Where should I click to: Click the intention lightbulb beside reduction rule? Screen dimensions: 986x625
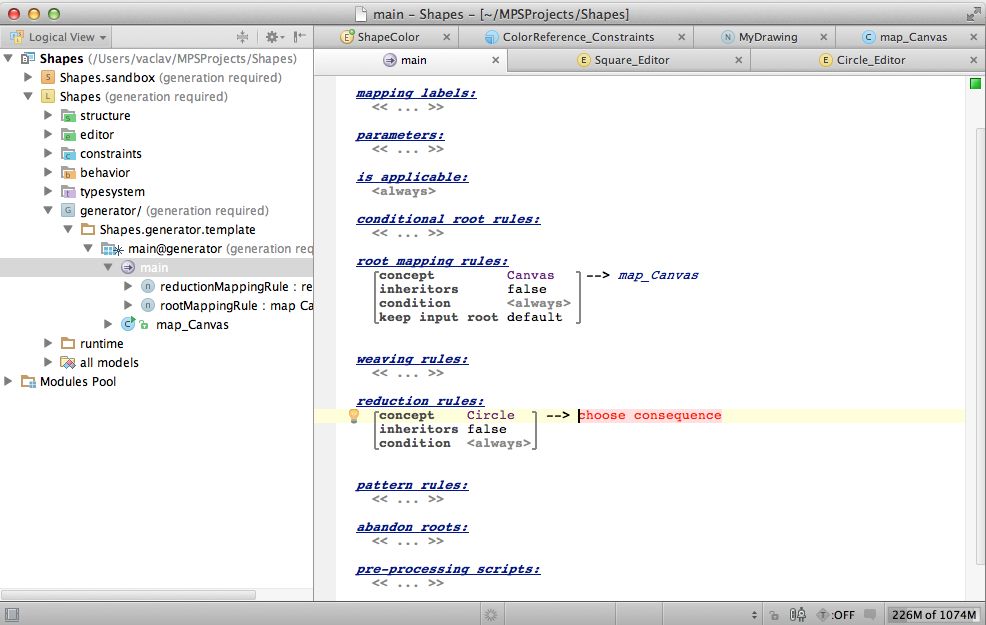[x=353, y=416]
